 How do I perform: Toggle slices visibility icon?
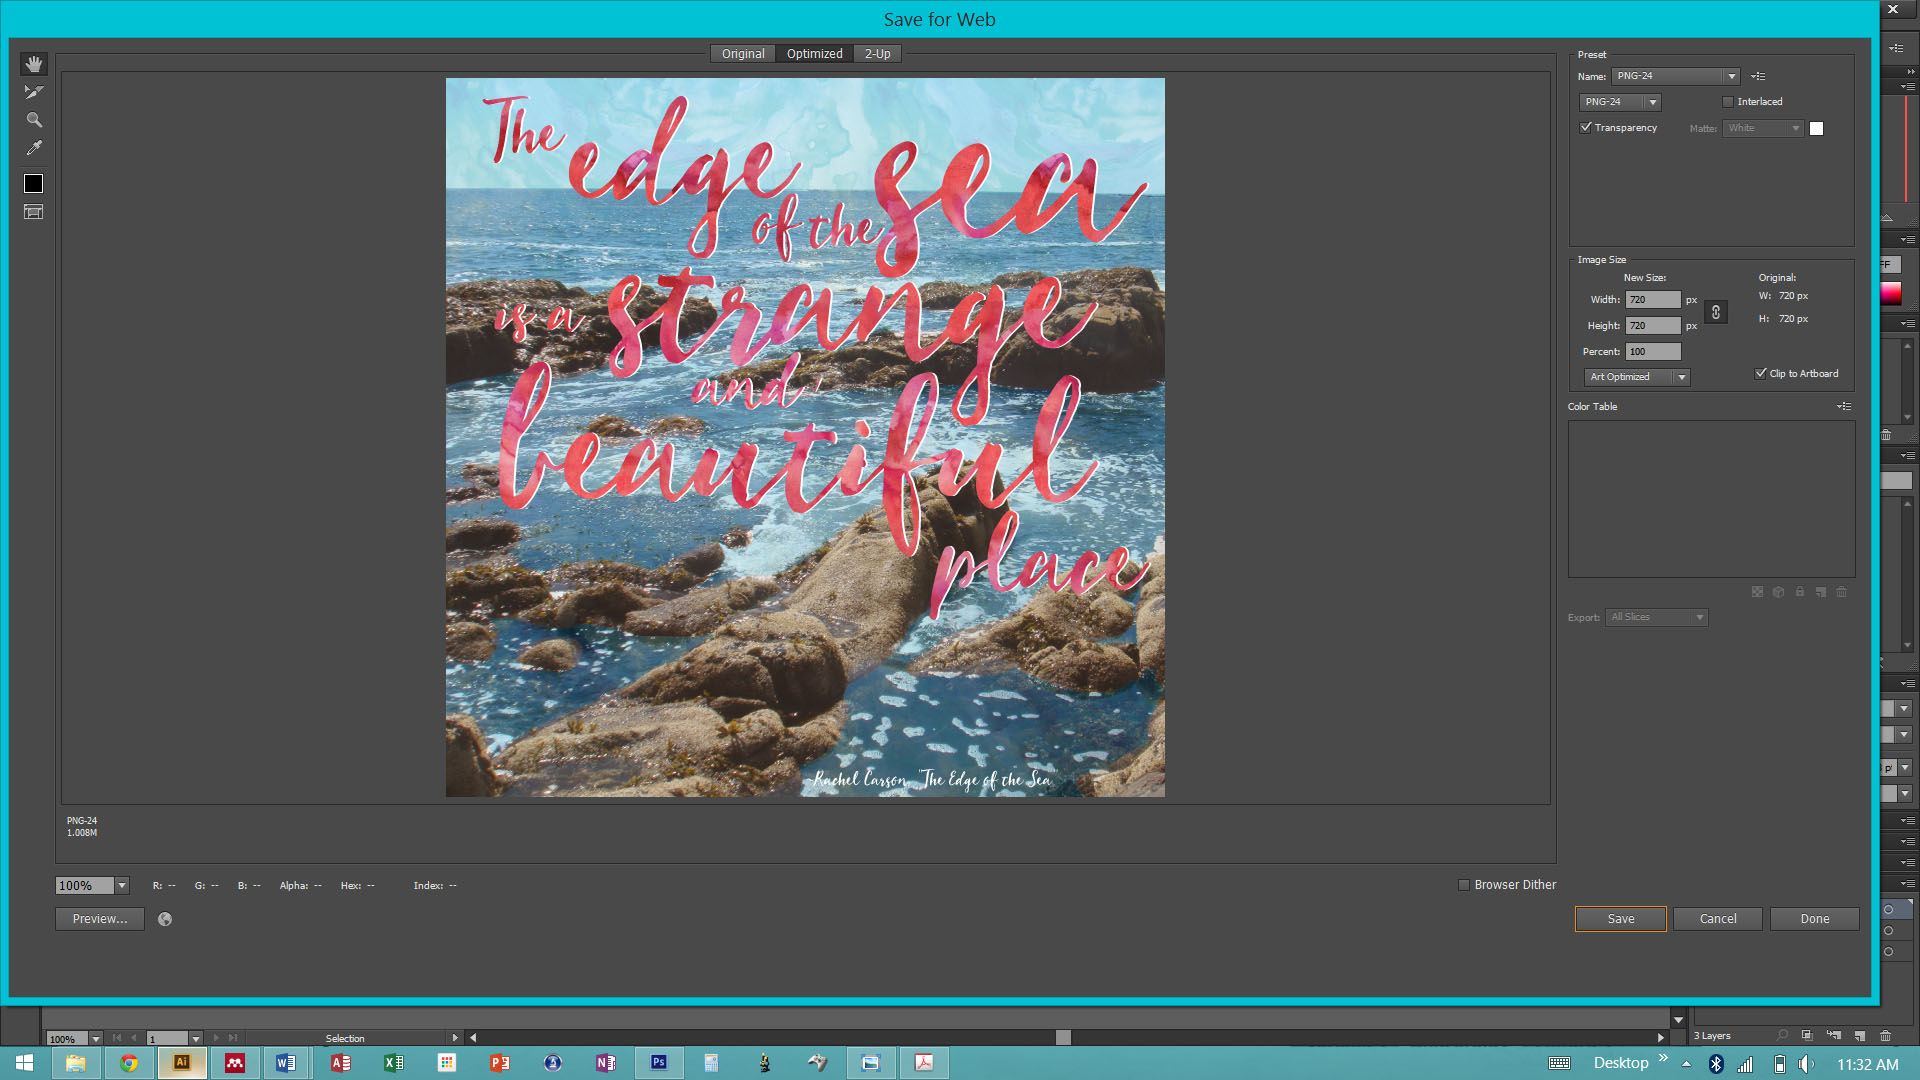[34, 212]
